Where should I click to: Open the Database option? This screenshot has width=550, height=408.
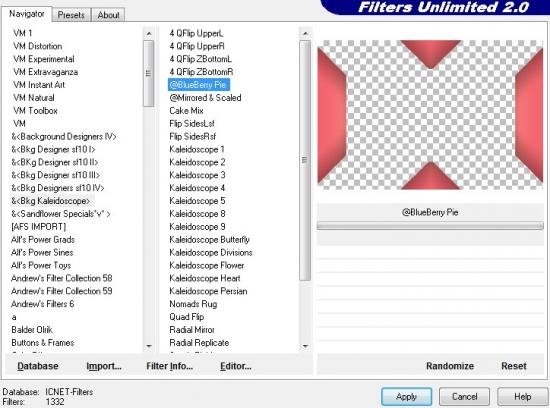tap(38, 366)
